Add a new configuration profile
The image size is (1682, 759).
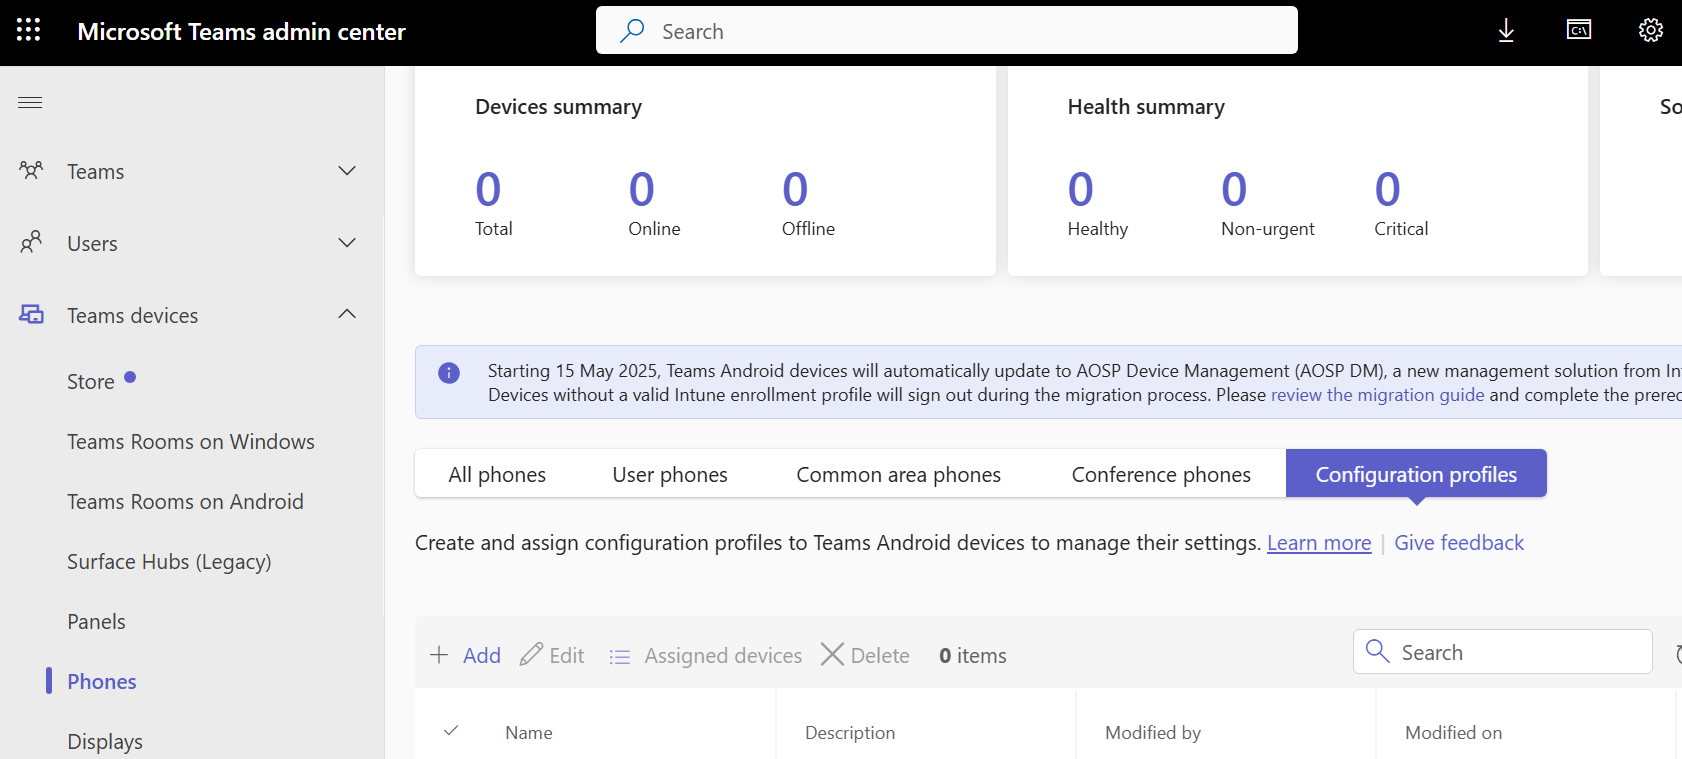pyautogui.click(x=466, y=655)
